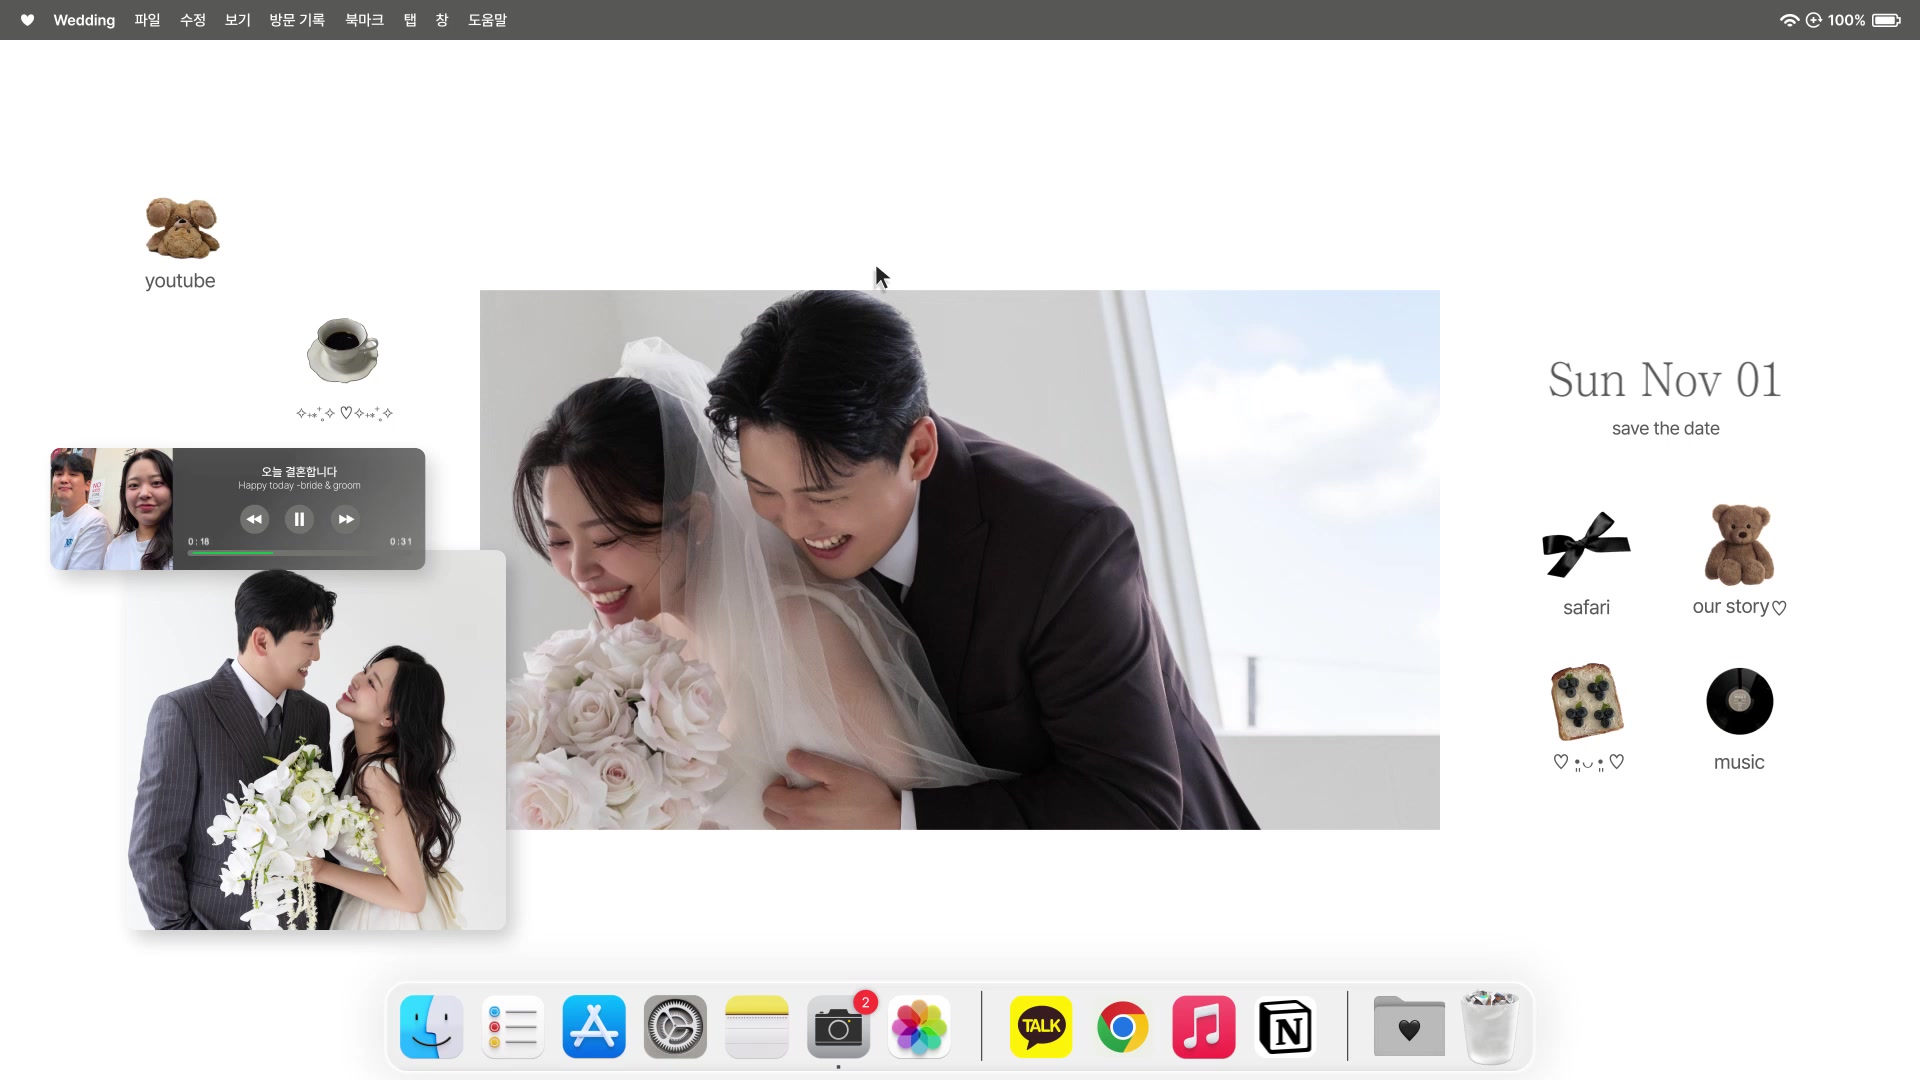The image size is (1920, 1080).
Task: Open the 도움말 menu
Action: pos(487,20)
